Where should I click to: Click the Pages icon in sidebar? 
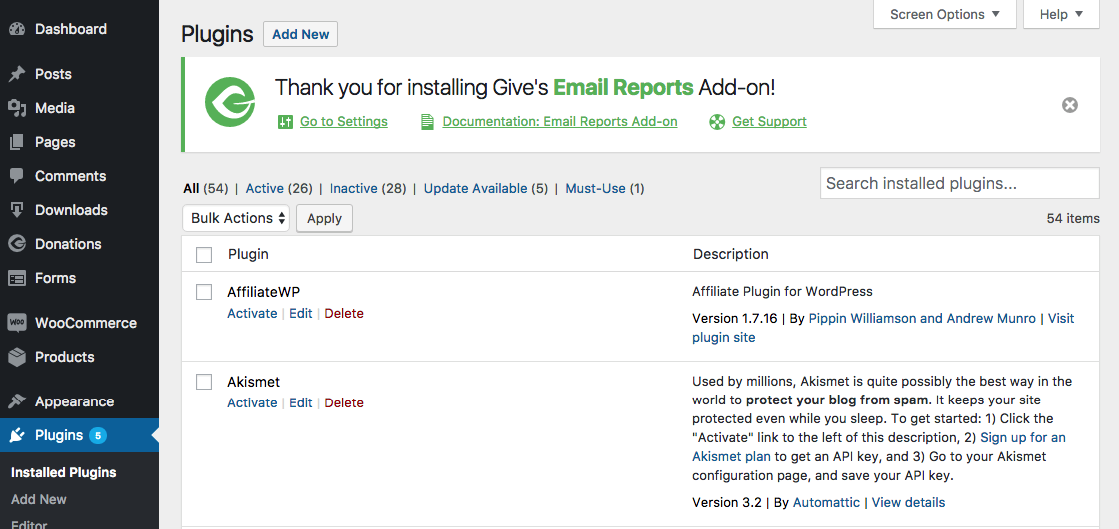(x=17, y=142)
